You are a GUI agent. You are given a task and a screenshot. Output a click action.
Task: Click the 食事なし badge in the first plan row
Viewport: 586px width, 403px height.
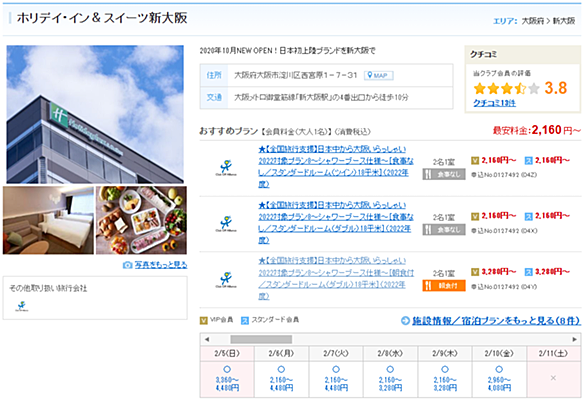click(x=444, y=174)
